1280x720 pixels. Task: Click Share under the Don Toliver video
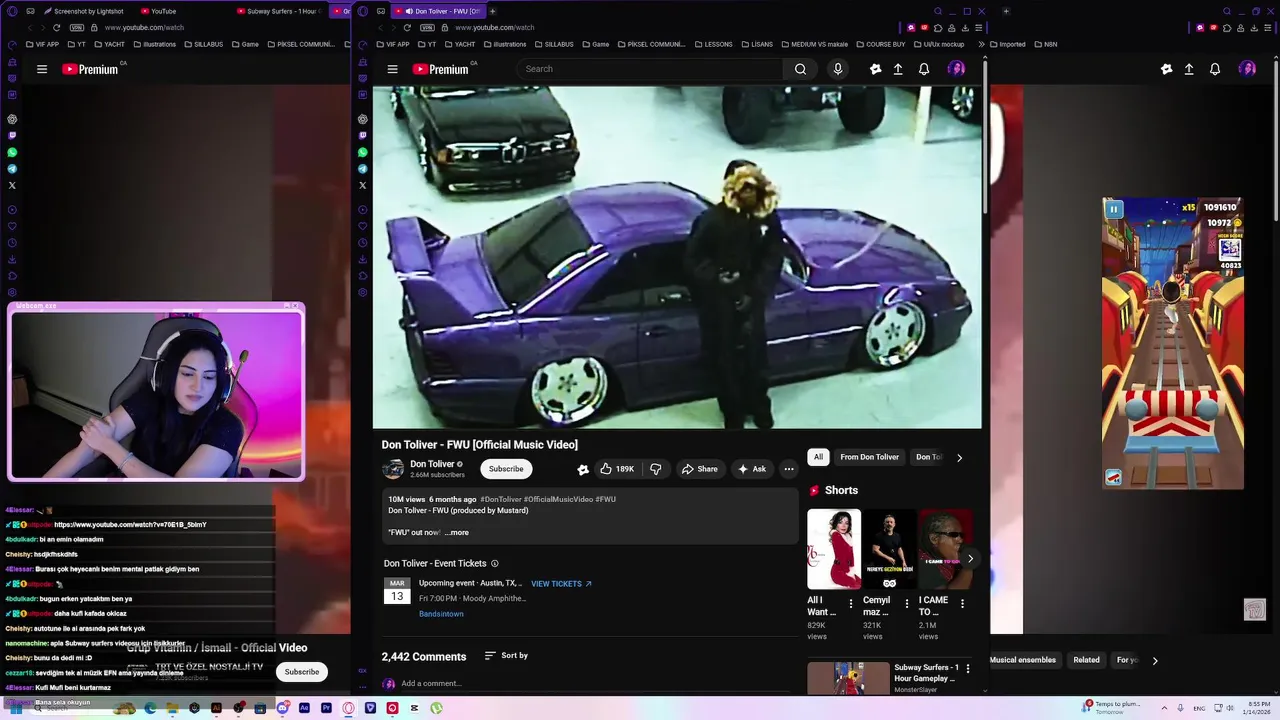(x=699, y=469)
